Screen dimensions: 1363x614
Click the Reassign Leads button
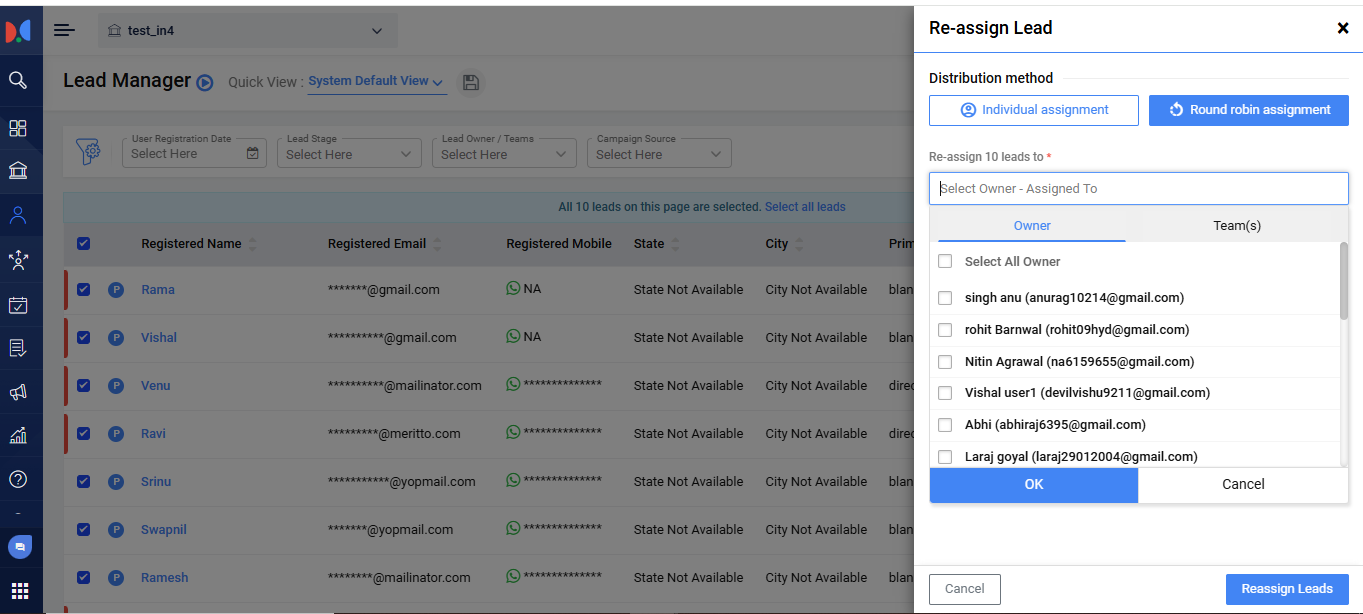pyautogui.click(x=1286, y=589)
